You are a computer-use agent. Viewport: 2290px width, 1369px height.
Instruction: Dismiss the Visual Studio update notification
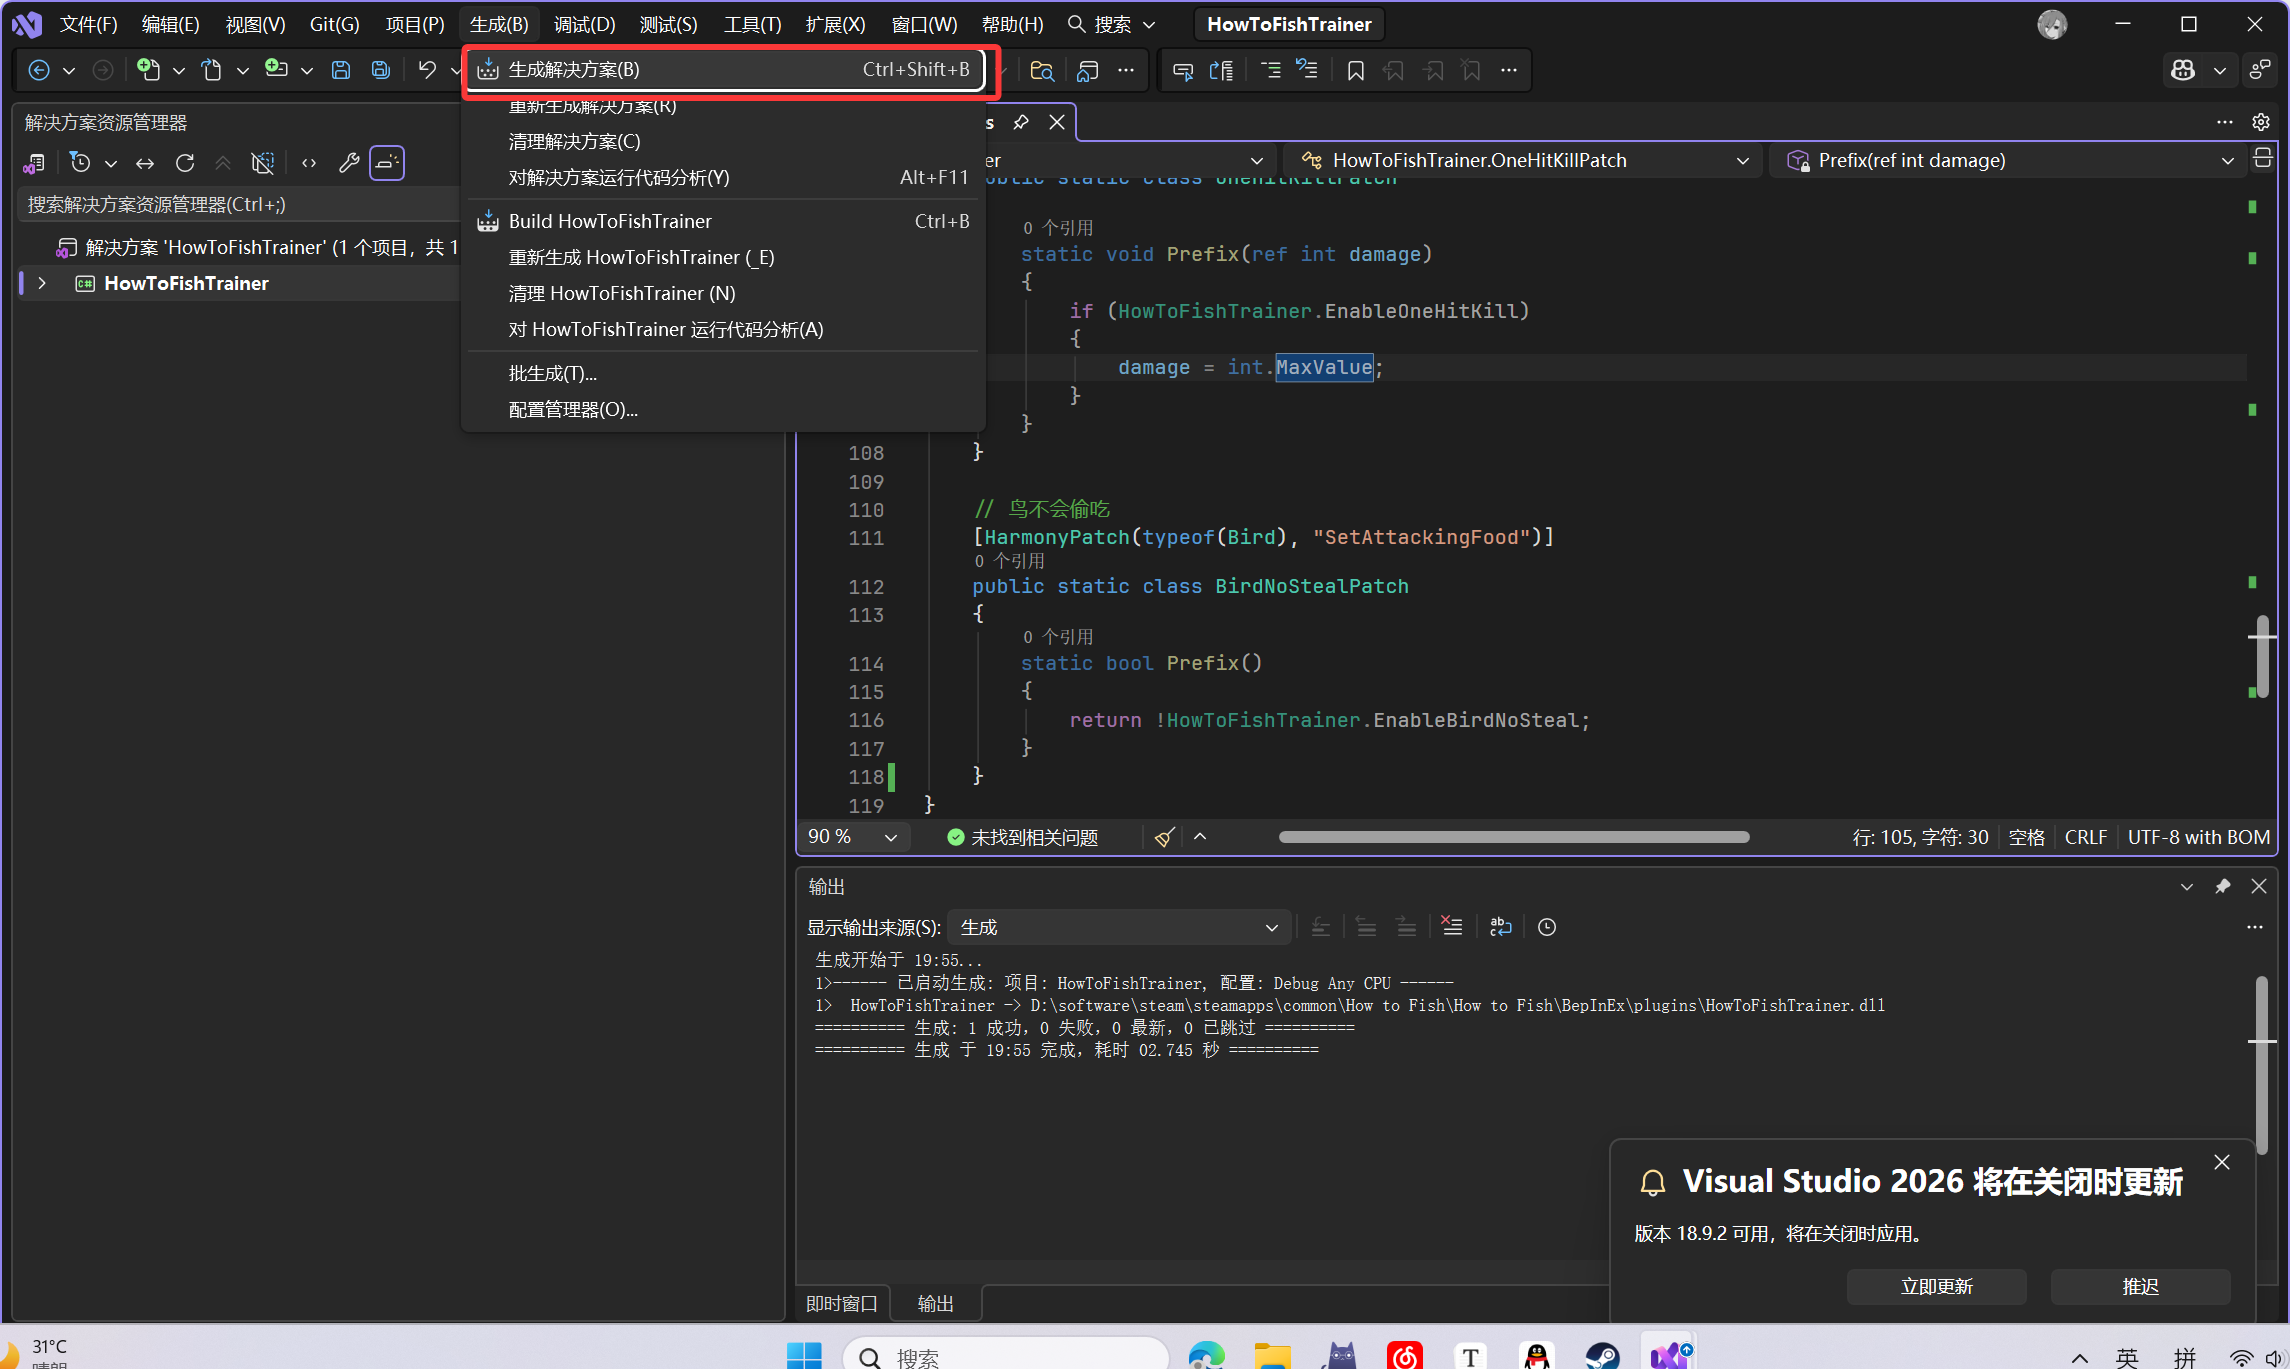coord(2222,1162)
